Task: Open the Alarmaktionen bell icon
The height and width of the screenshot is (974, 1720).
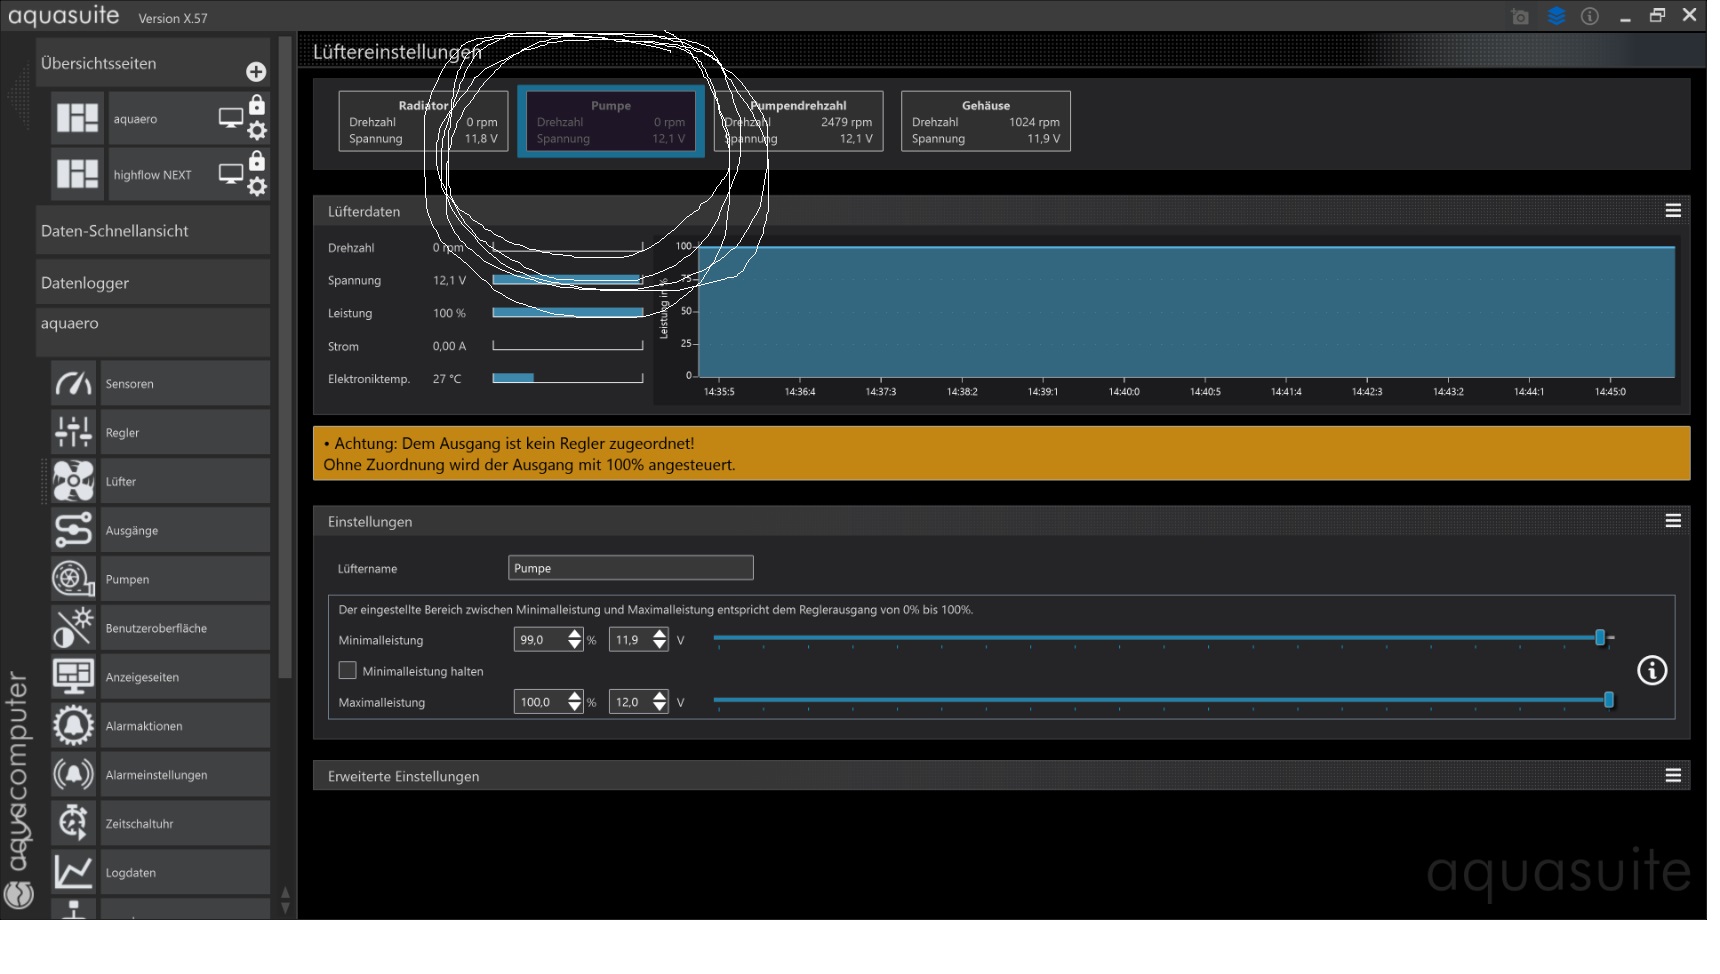Action: (x=73, y=726)
